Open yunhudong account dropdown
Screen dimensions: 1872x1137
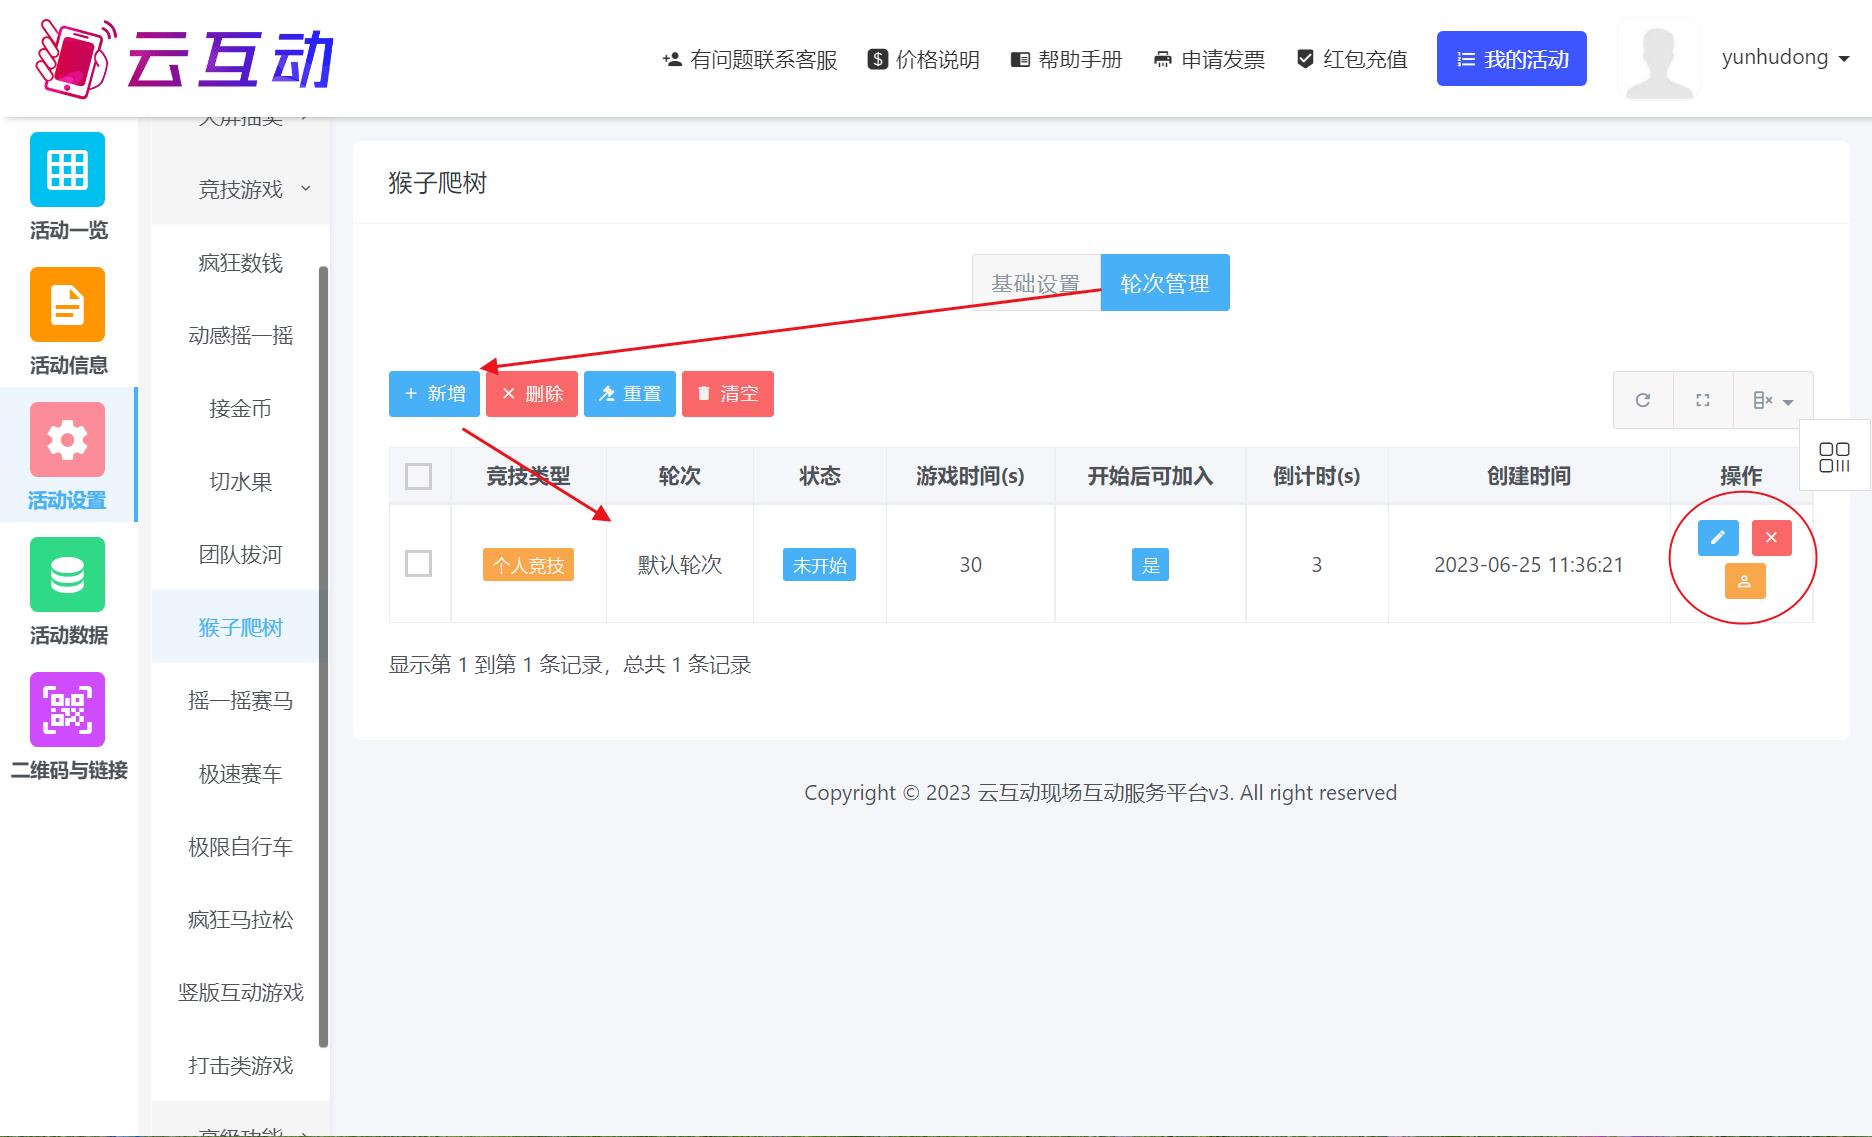pyautogui.click(x=1786, y=58)
